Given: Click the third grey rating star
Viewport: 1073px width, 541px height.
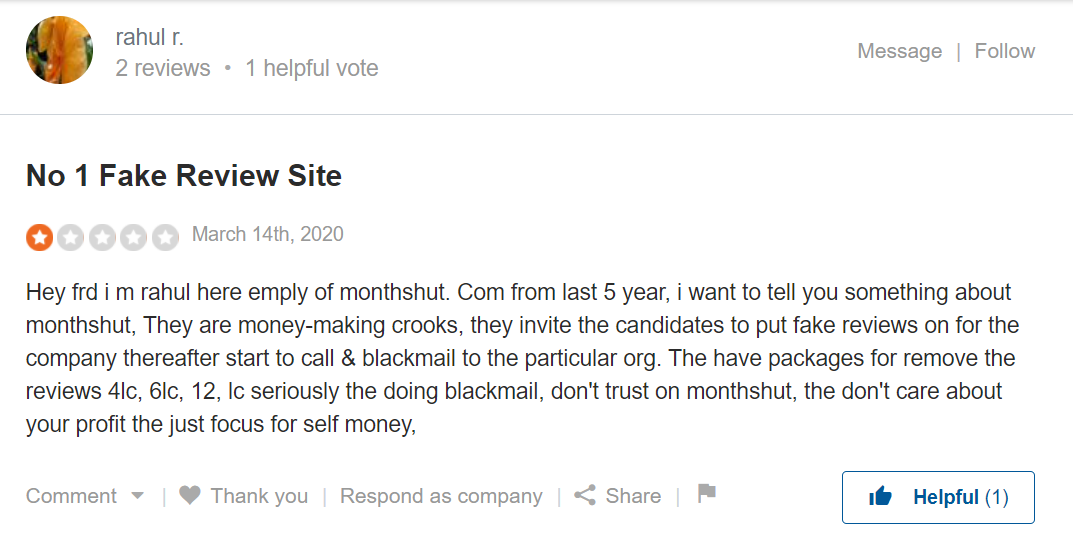Looking at the screenshot, I should point(102,237).
